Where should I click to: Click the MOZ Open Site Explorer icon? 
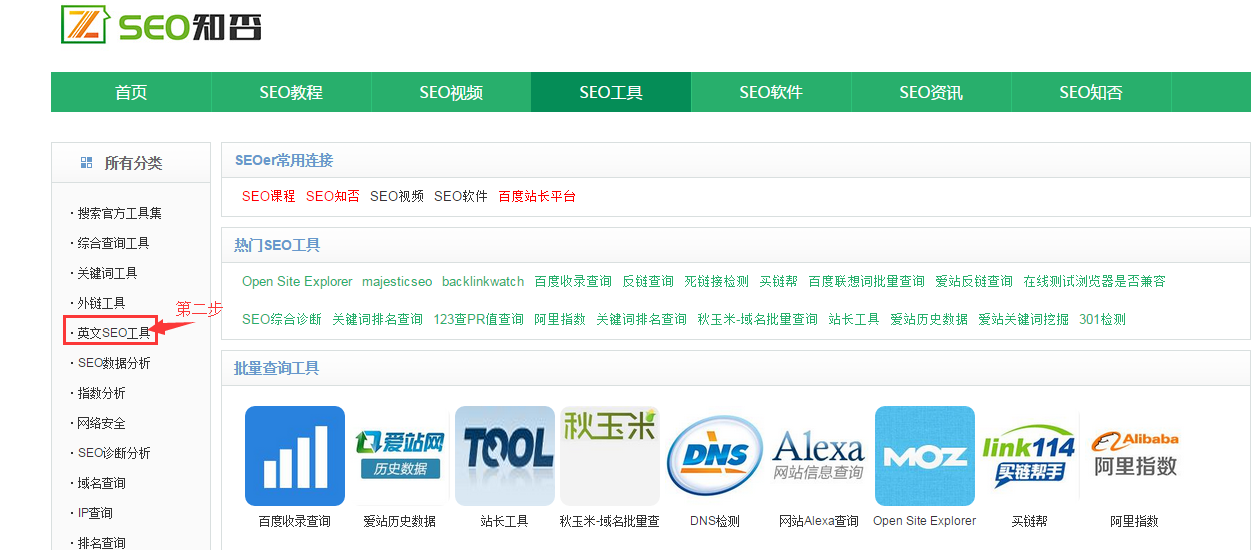tap(925, 456)
